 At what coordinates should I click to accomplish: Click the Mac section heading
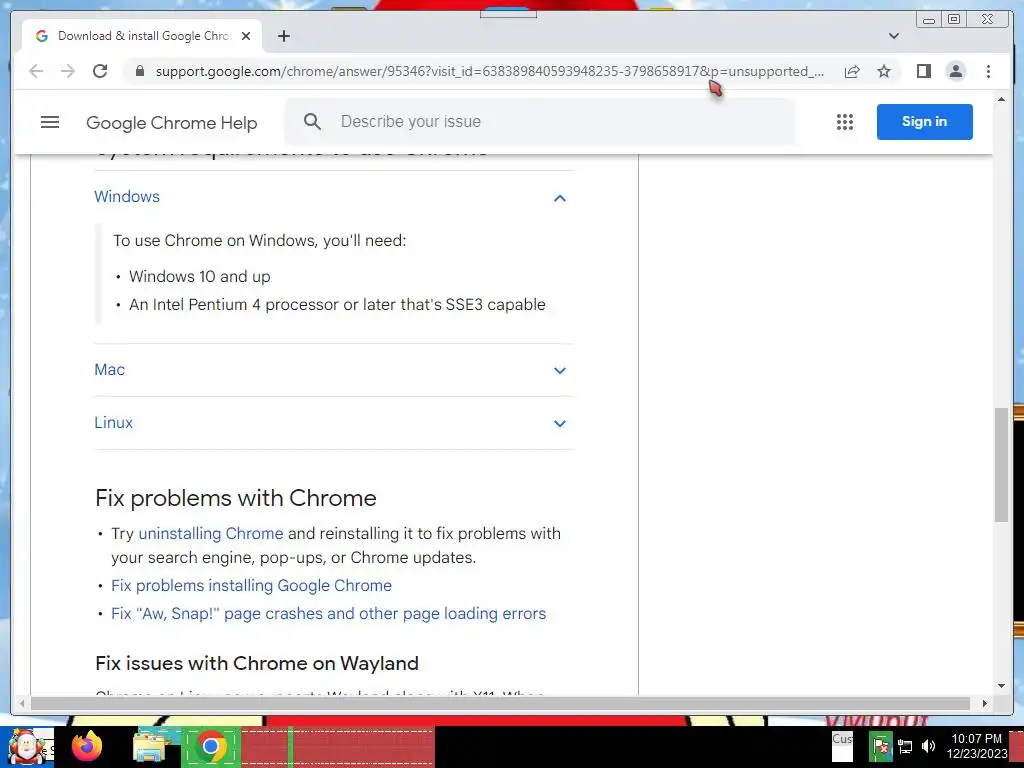[110, 370]
